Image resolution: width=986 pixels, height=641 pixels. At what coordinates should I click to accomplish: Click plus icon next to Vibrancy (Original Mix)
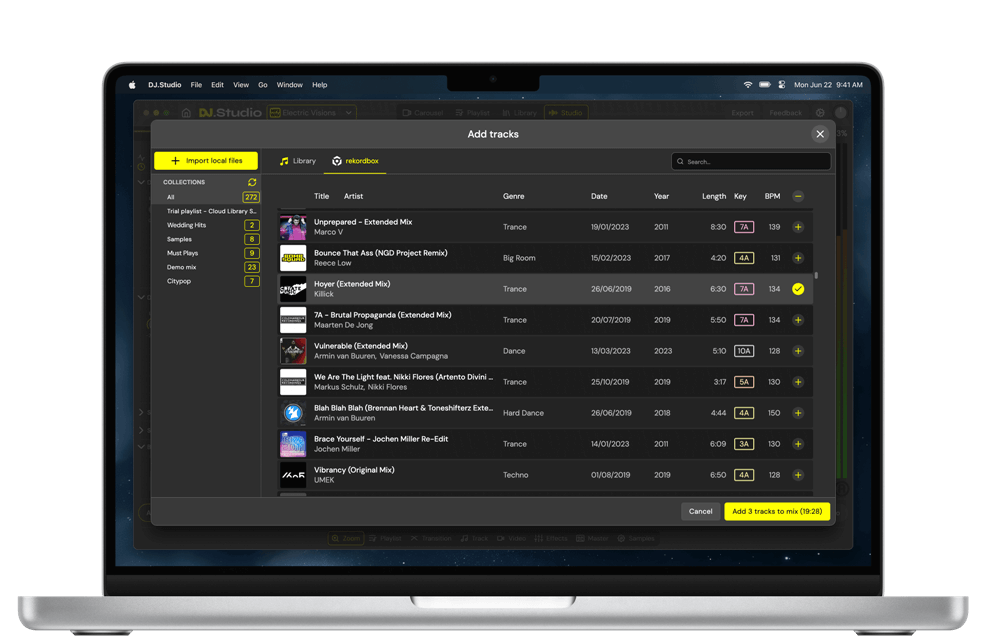[x=798, y=475]
